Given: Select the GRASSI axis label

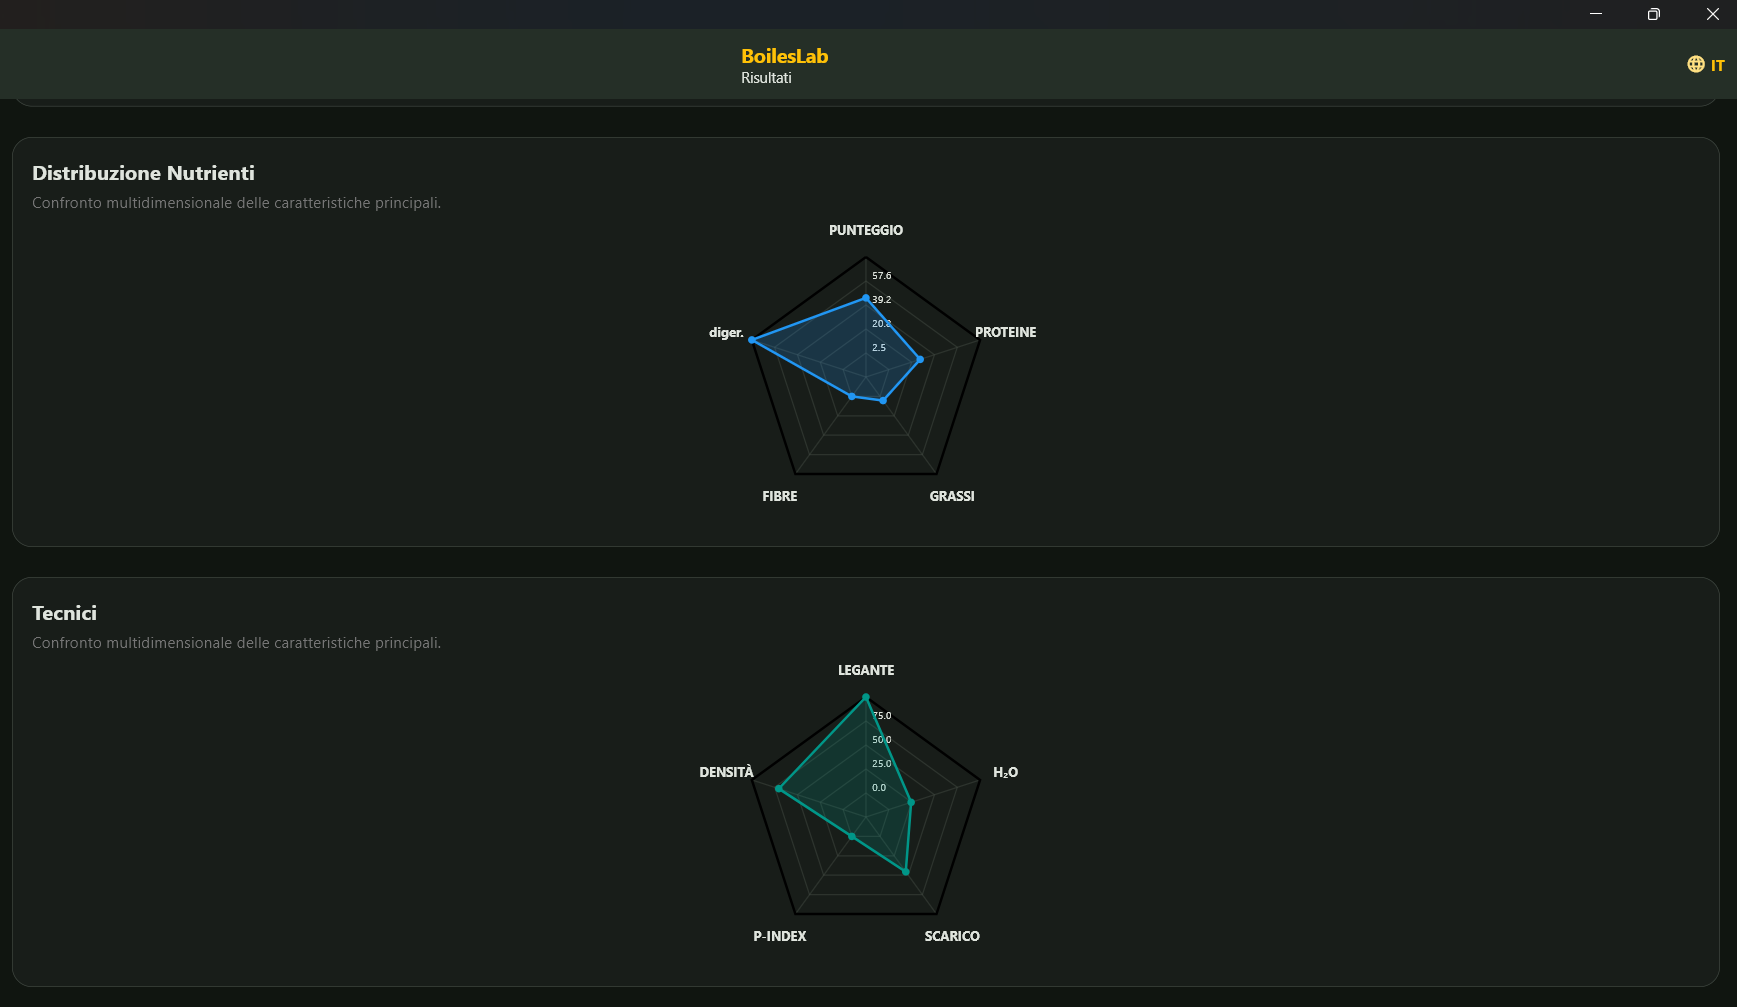Looking at the screenshot, I should tap(952, 496).
